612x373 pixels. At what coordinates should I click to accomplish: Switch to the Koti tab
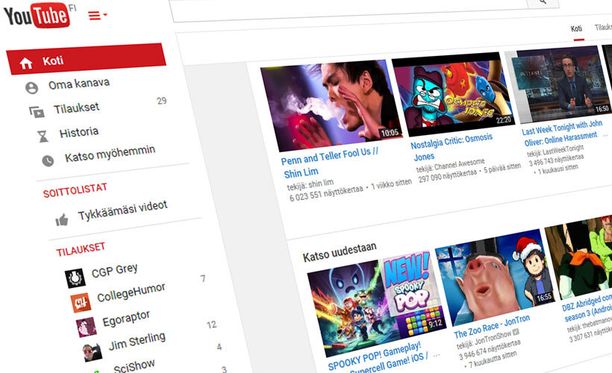pyautogui.click(x=576, y=28)
